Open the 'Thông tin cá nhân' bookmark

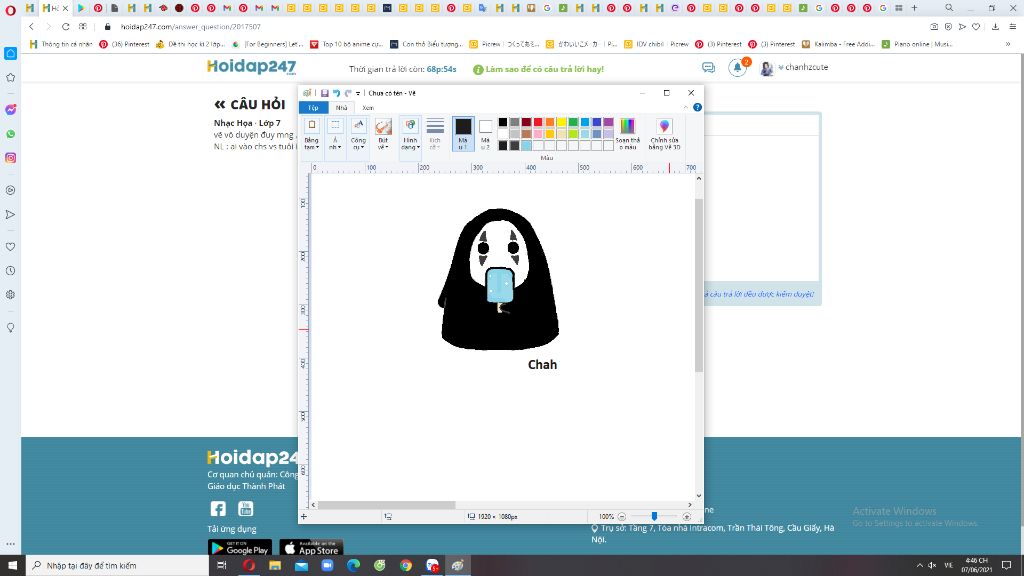pos(61,44)
